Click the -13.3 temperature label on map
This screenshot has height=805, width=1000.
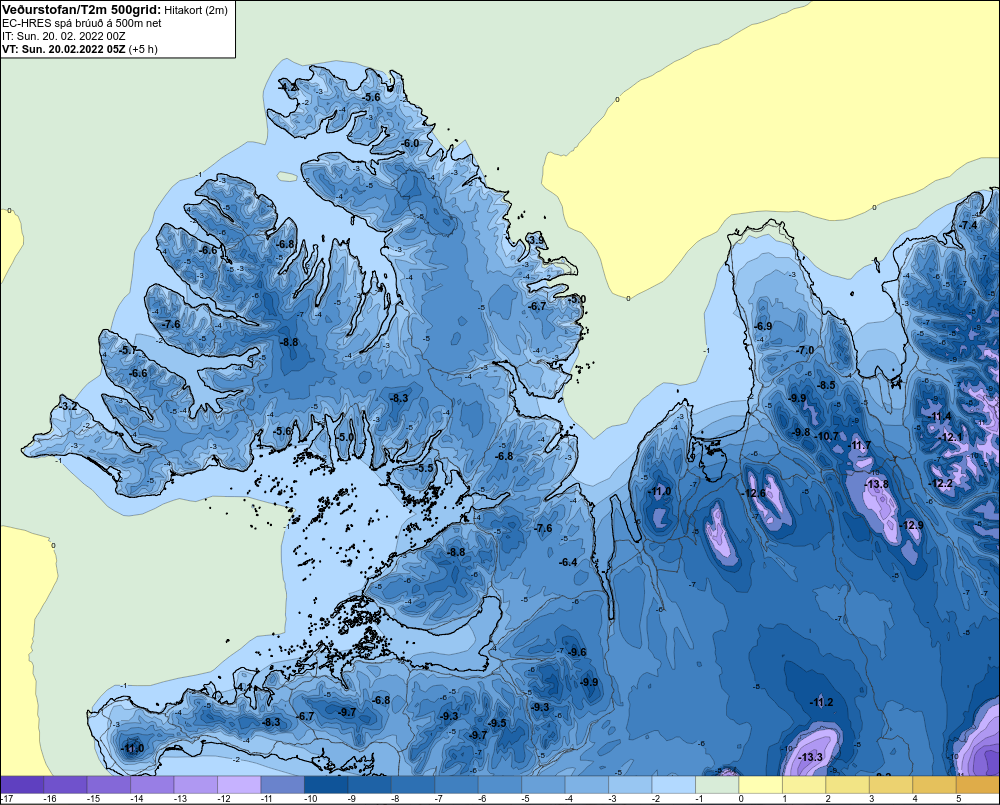(811, 757)
